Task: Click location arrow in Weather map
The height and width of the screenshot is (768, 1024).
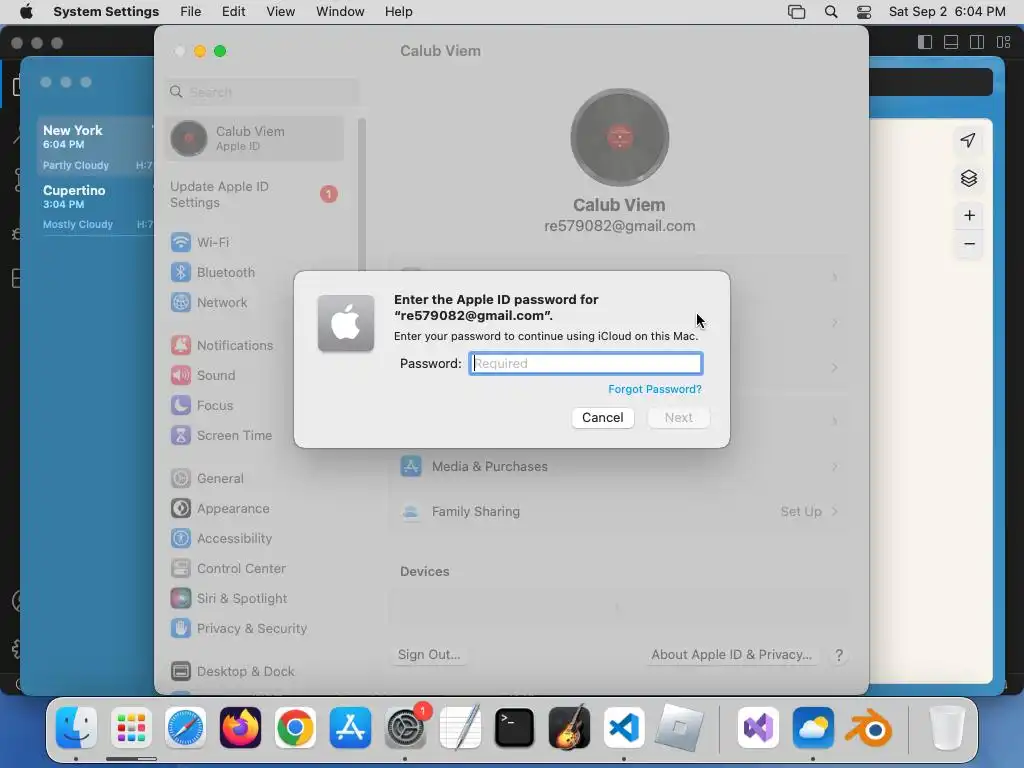Action: coord(968,140)
